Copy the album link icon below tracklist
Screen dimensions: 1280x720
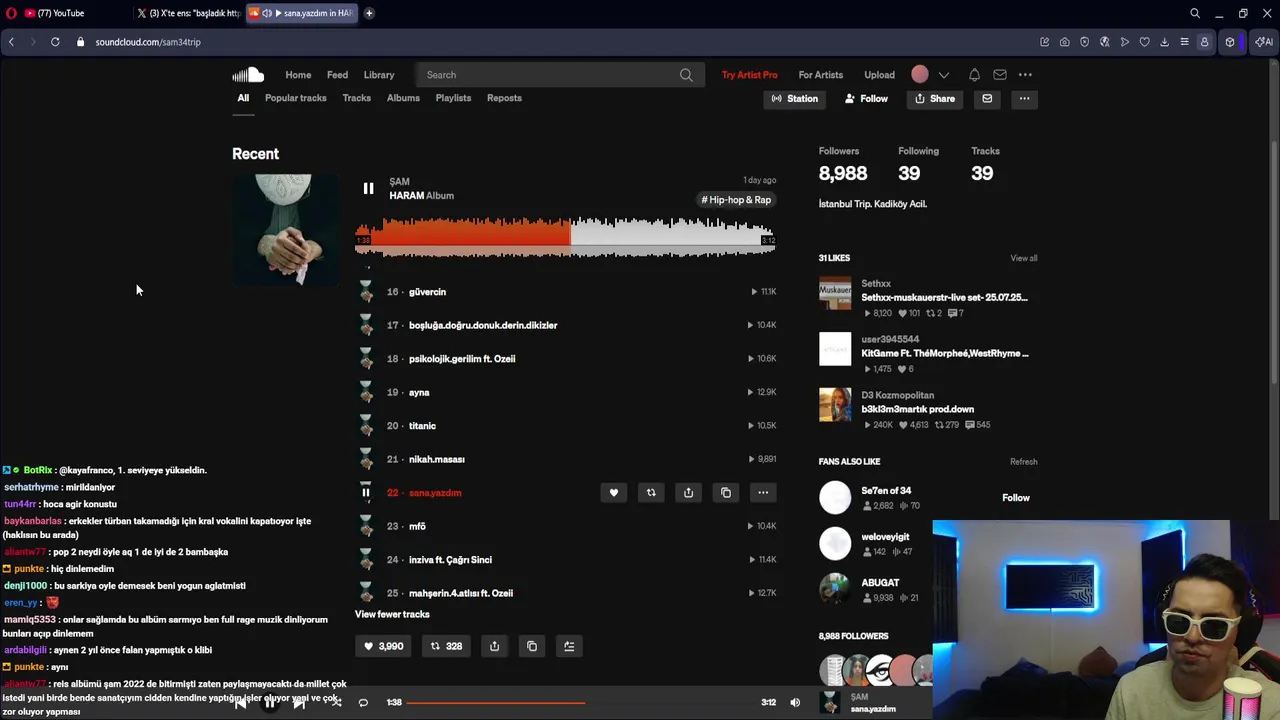pos(532,646)
